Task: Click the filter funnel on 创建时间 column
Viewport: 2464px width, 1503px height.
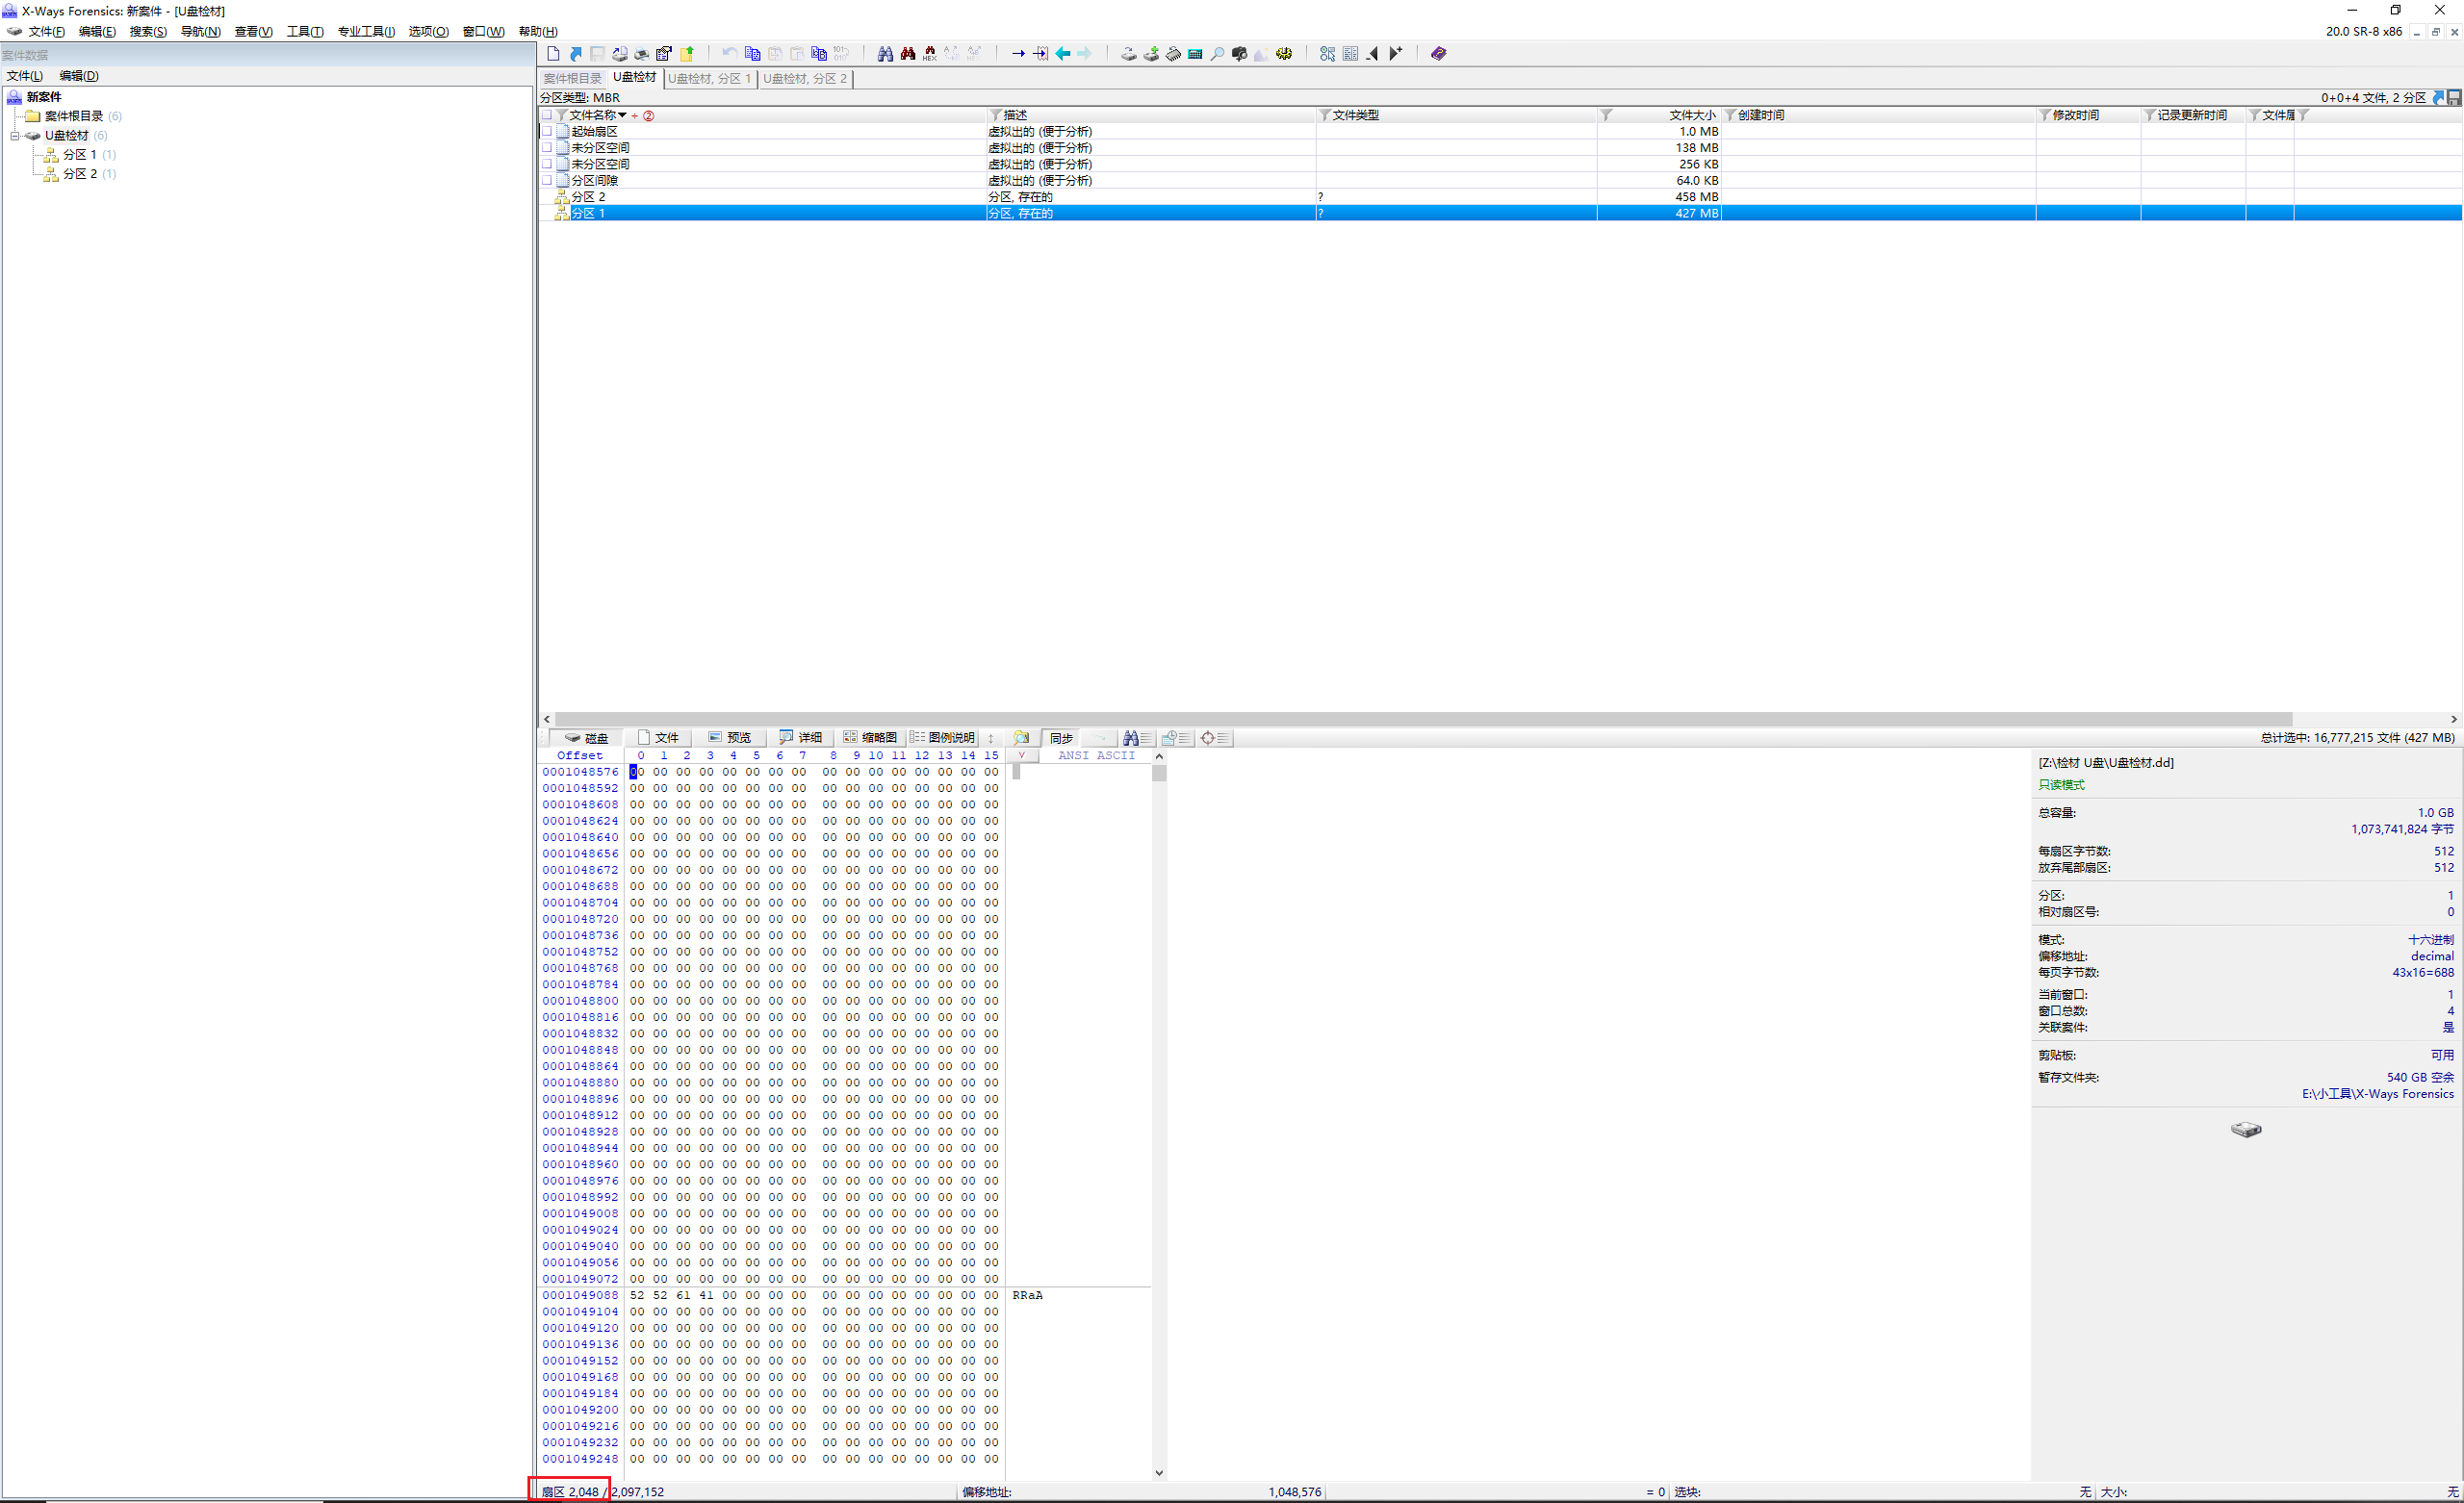Action: click(x=1730, y=115)
